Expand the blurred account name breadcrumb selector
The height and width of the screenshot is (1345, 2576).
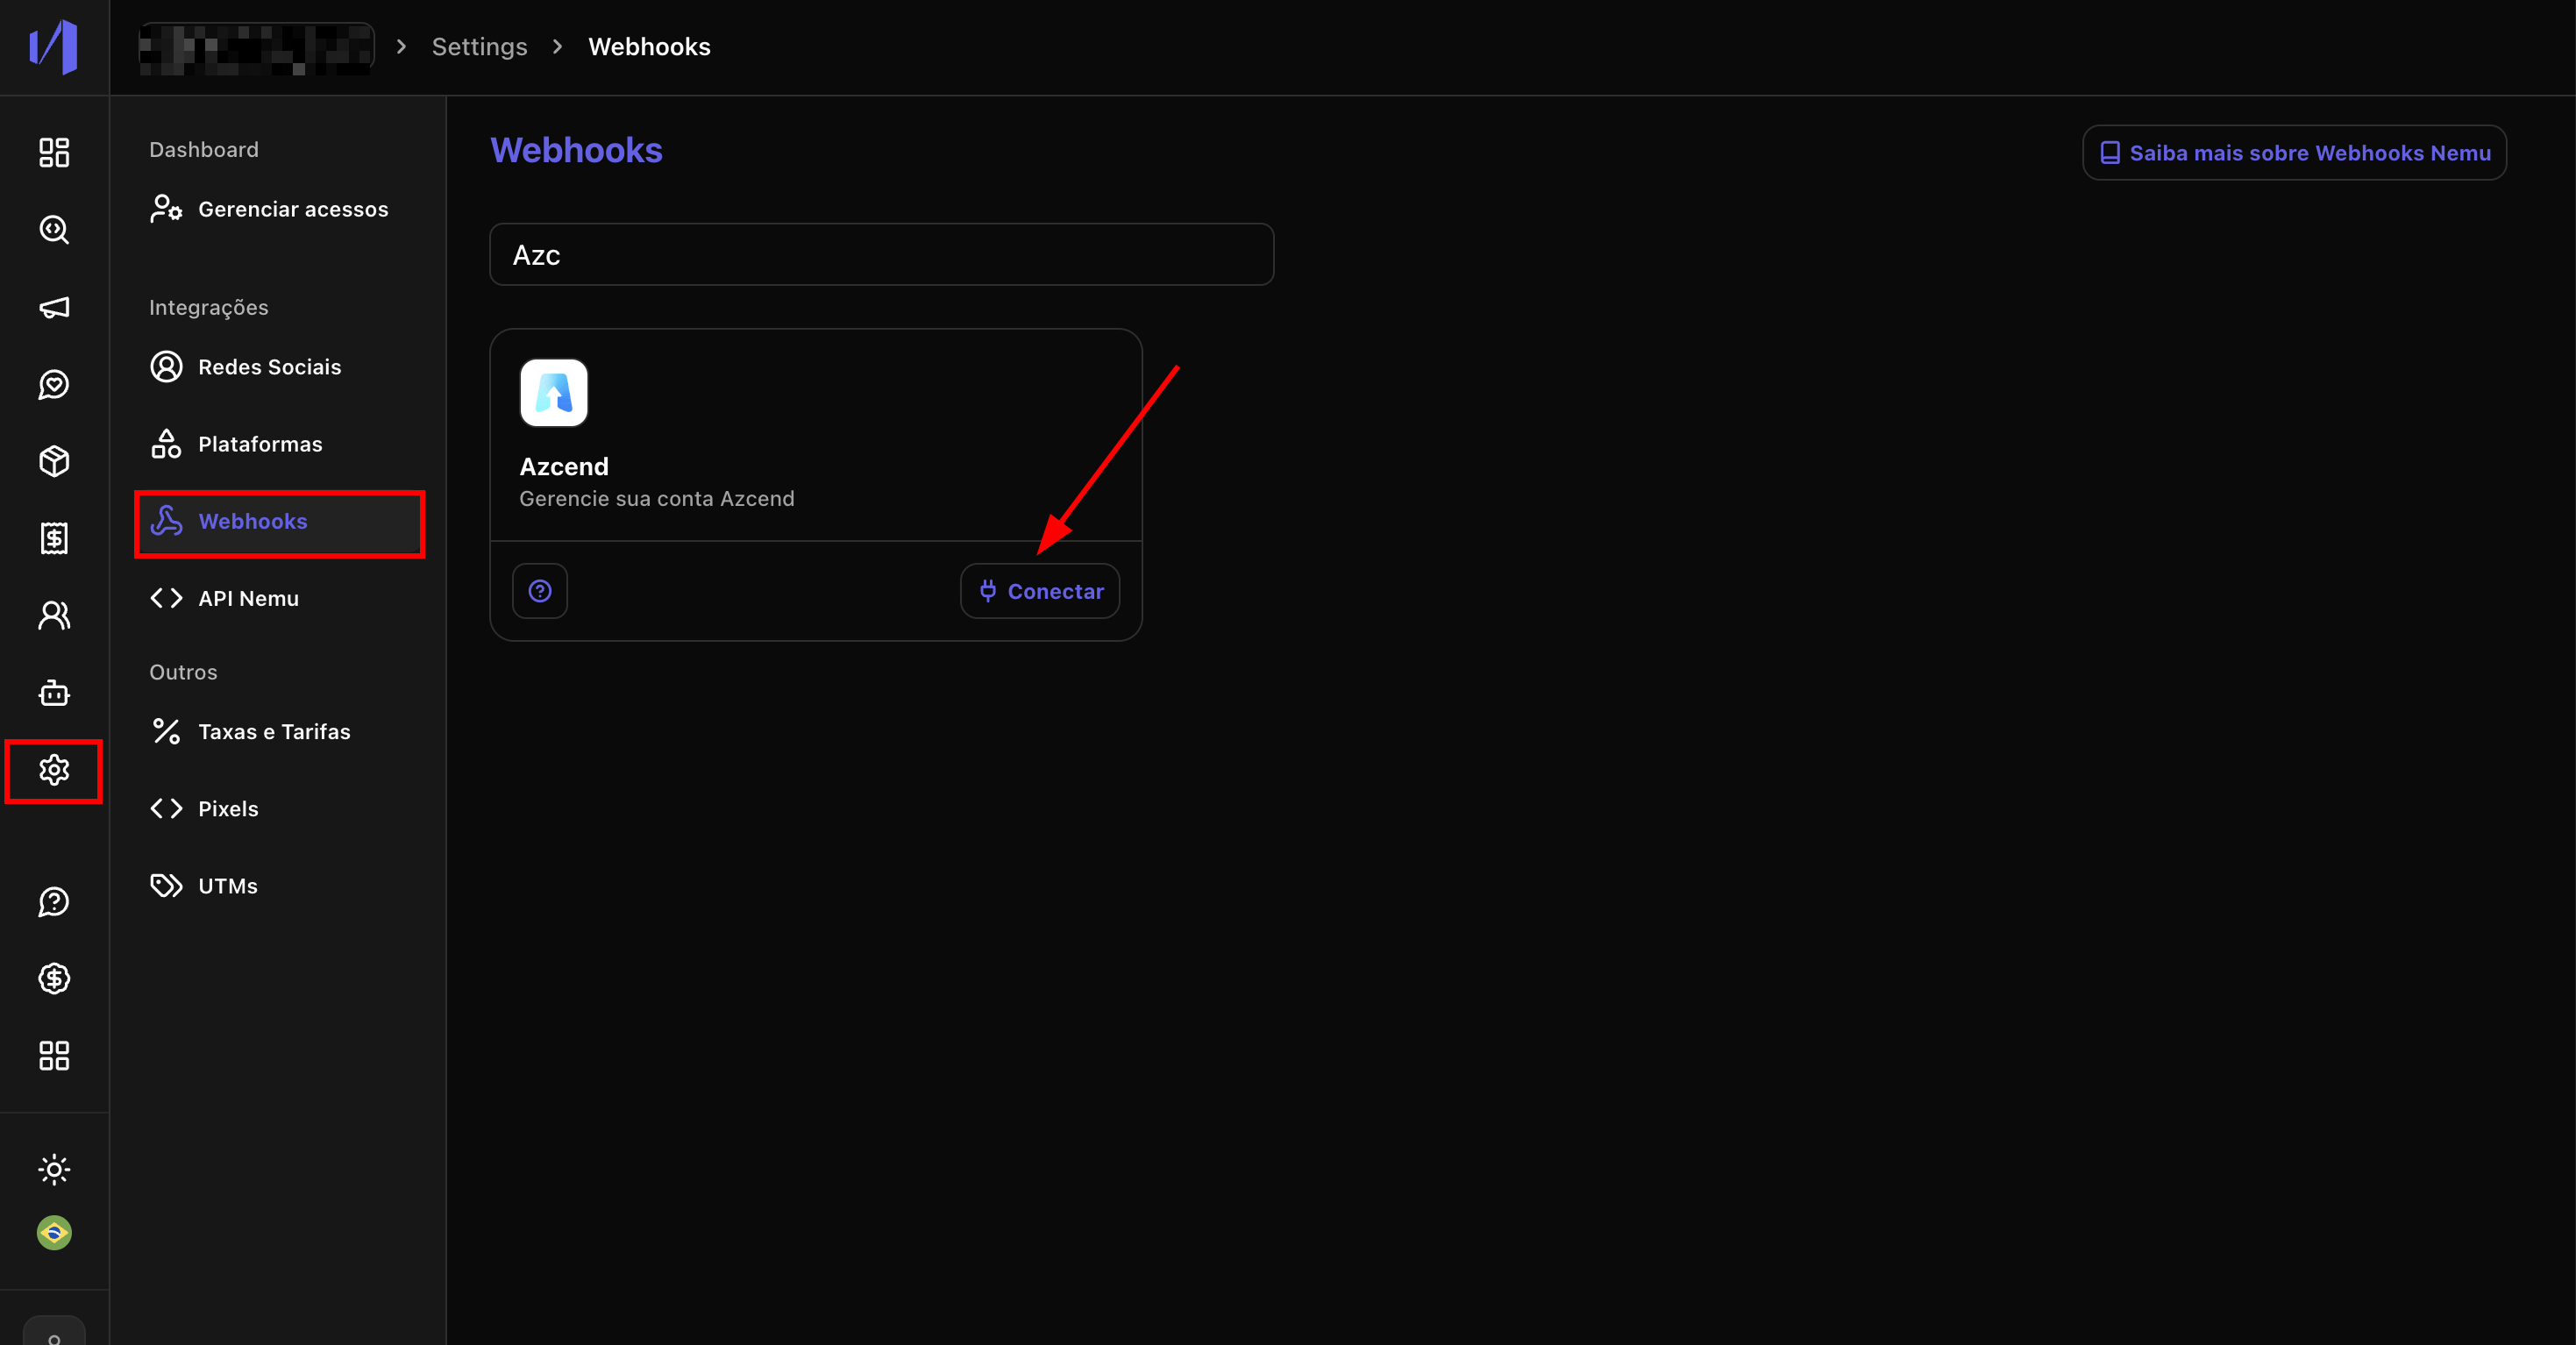pos(256,47)
